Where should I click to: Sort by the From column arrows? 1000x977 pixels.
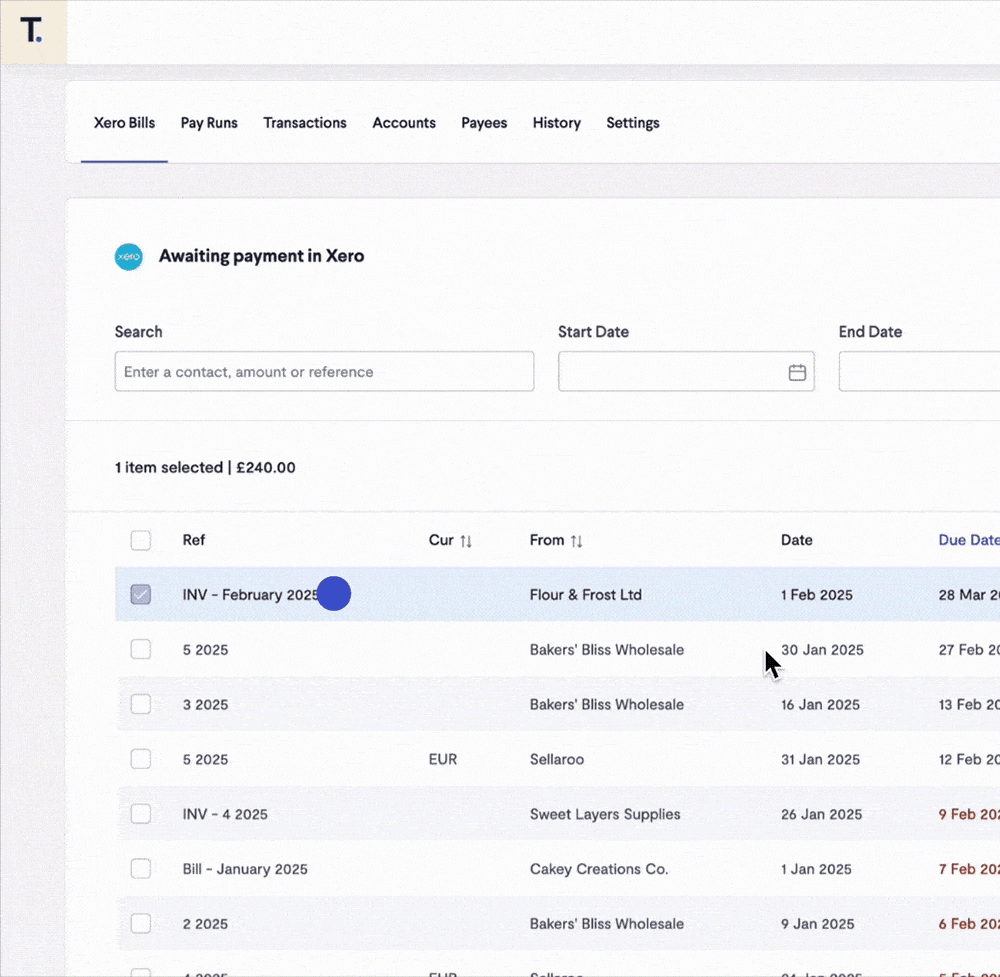coord(577,541)
